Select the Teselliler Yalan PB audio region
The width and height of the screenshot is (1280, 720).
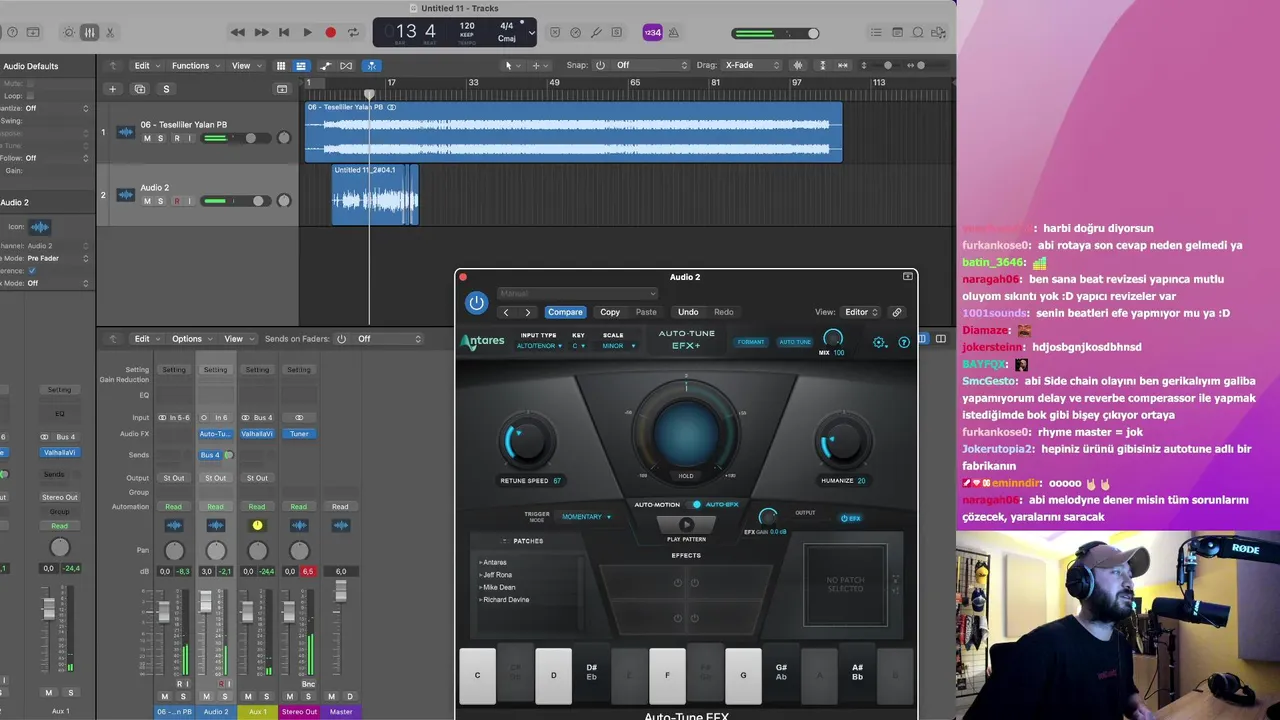coord(573,131)
